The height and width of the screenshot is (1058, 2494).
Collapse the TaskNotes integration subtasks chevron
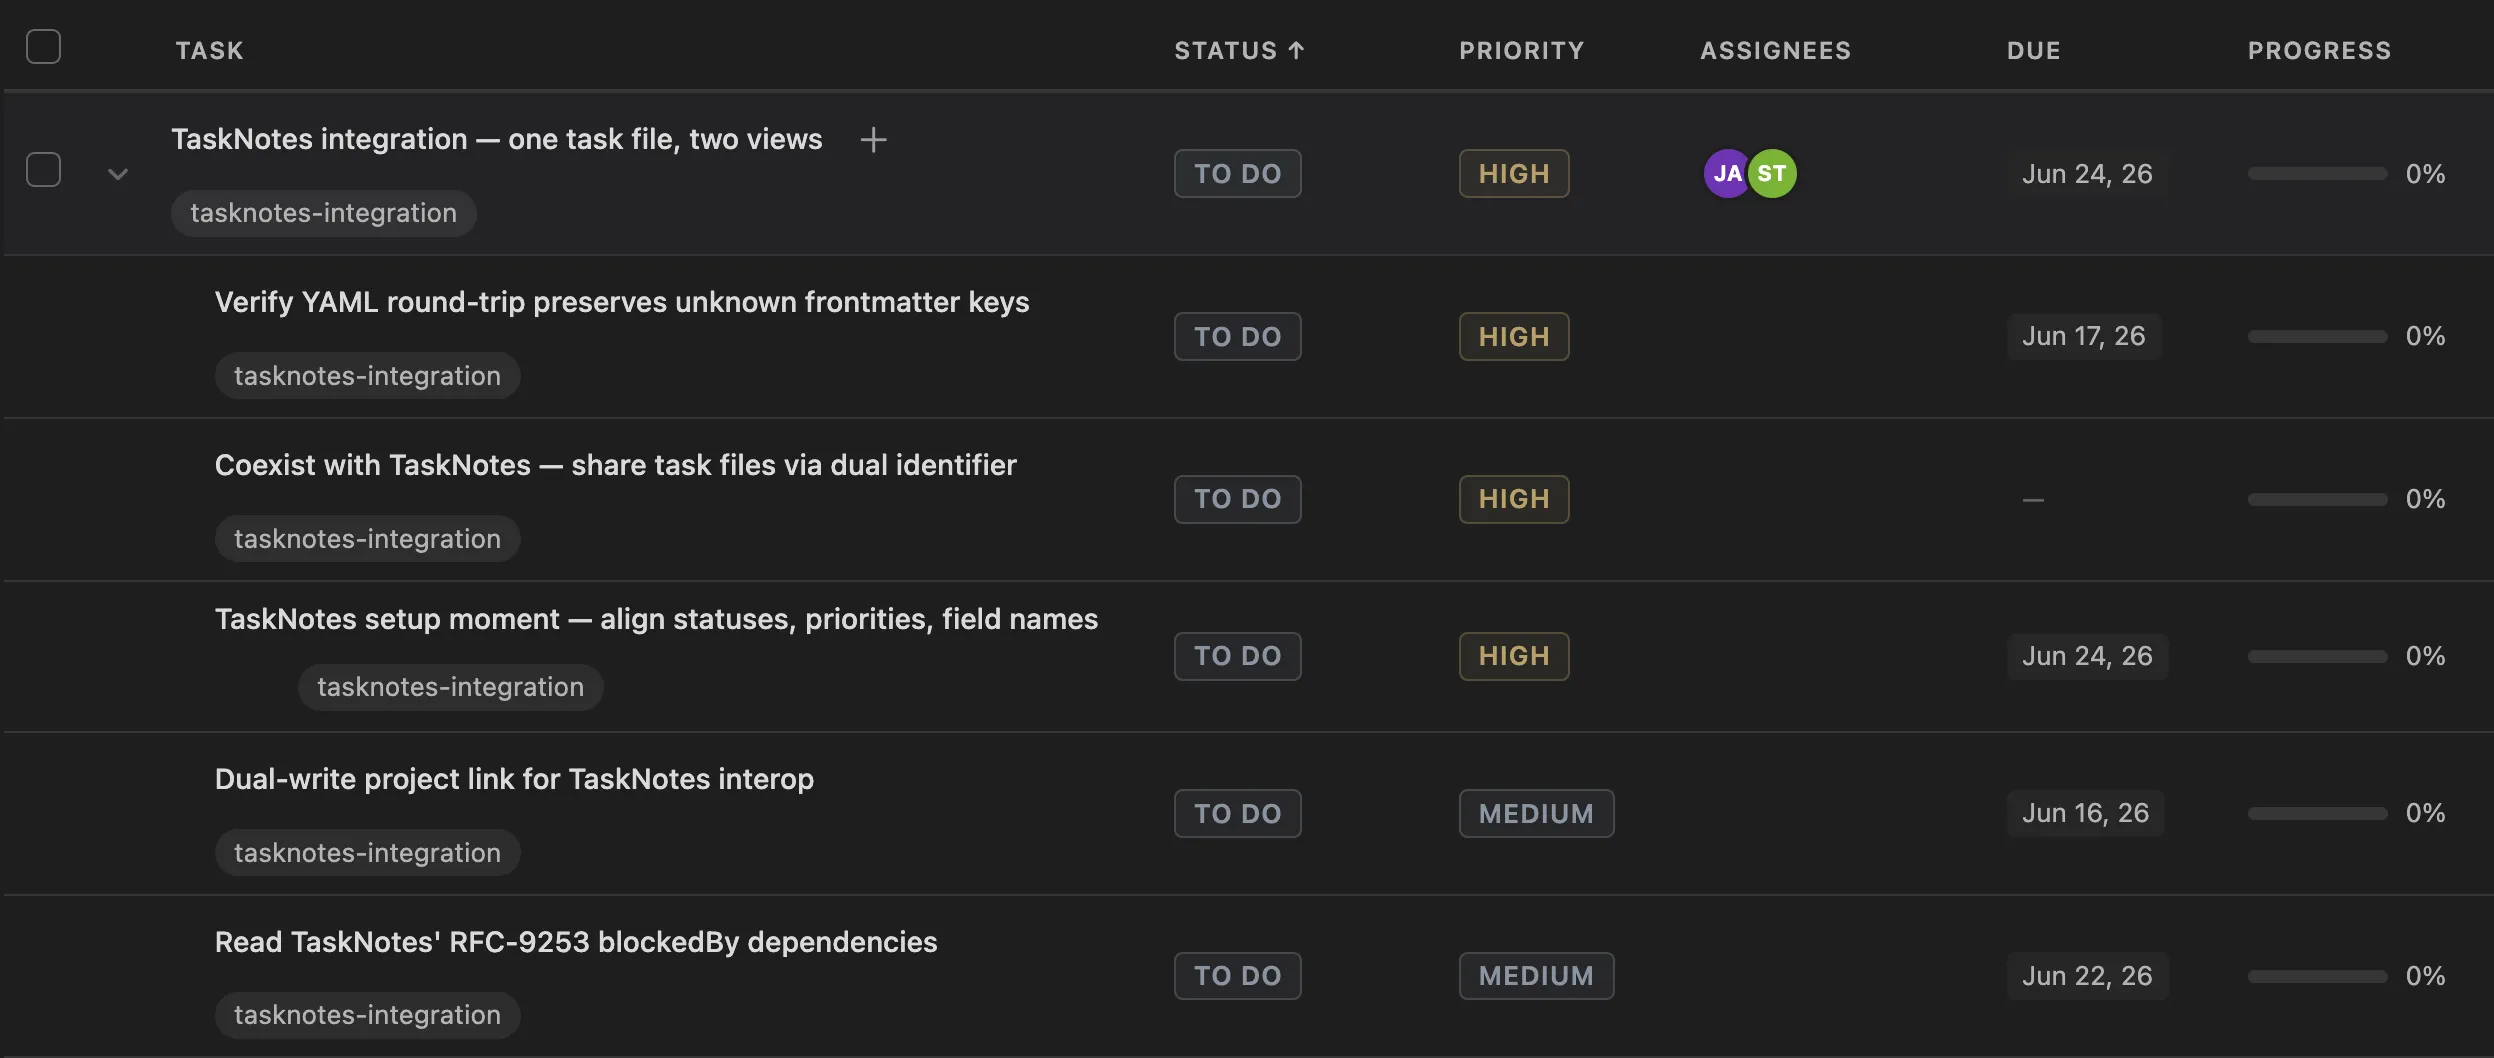118,174
